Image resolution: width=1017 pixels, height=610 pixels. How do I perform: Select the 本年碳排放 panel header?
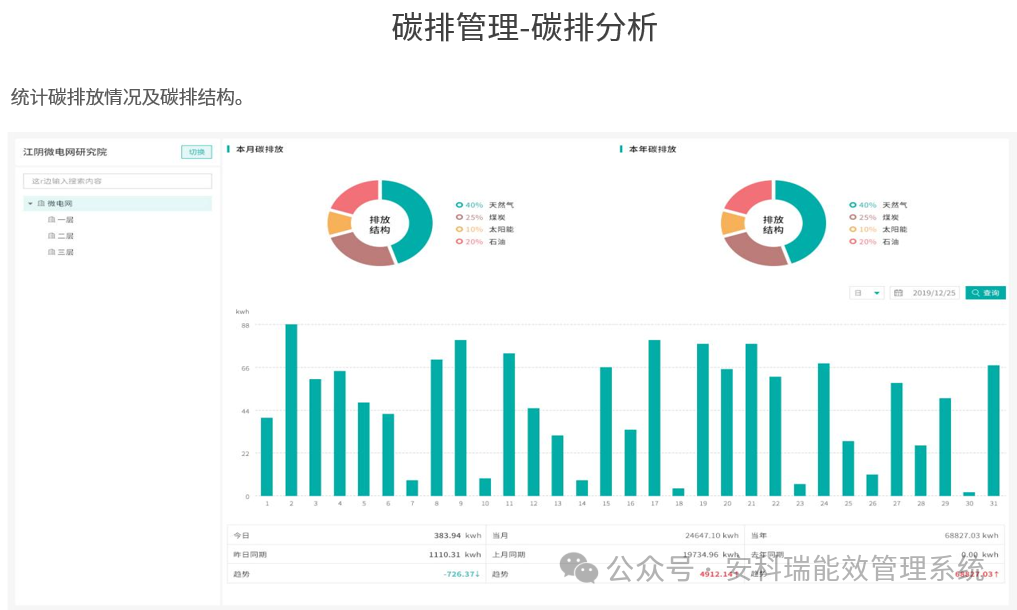tap(651, 150)
